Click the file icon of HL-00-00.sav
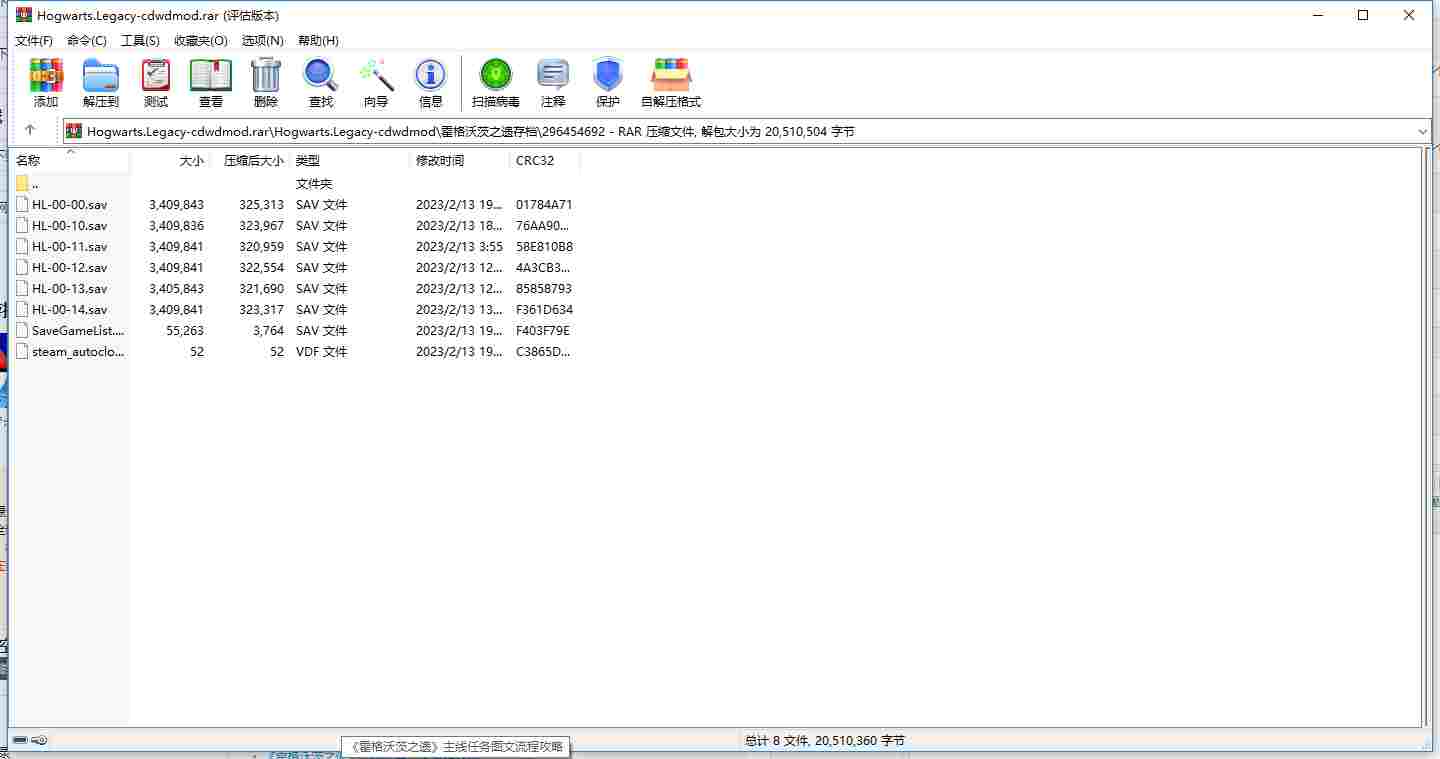Screen dimensions: 1440x759 22,204
